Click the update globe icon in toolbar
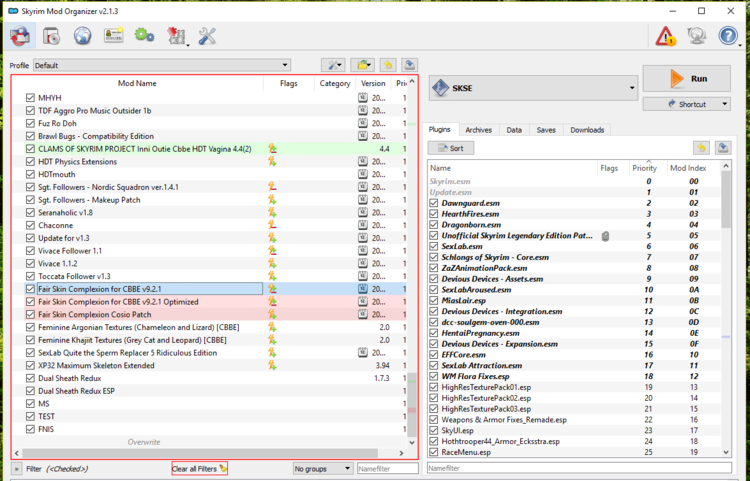 click(696, 36)
